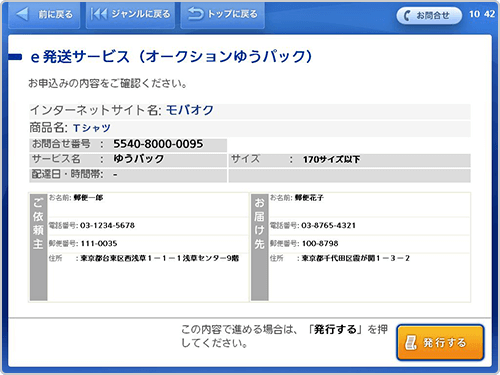500x375 pixels.
Task: Click the ご依頼主 sender panel header
Action: (x=38, y=247)
